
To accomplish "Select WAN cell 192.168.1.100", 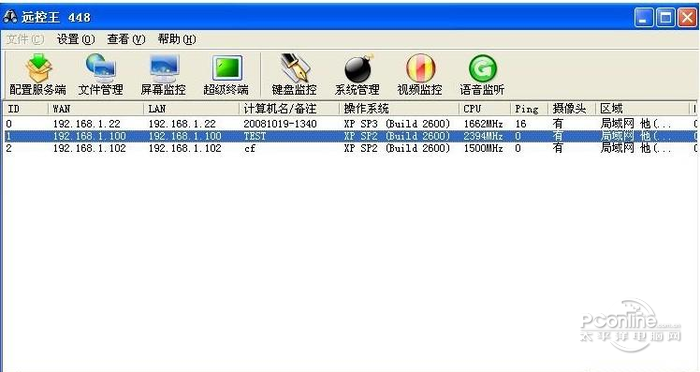I will (89, 136).
